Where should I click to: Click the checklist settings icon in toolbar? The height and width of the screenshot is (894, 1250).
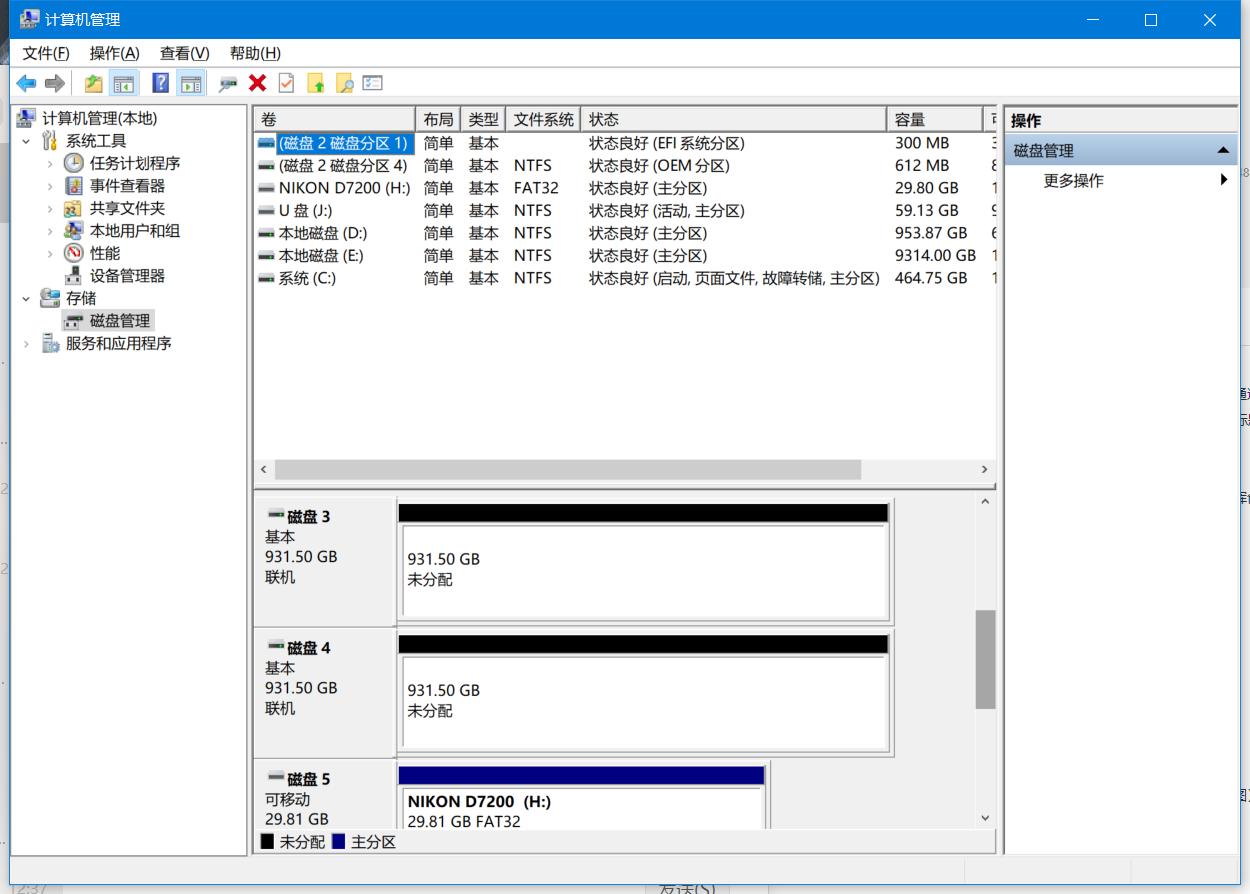pyautogui.click(x=373, y=84)
